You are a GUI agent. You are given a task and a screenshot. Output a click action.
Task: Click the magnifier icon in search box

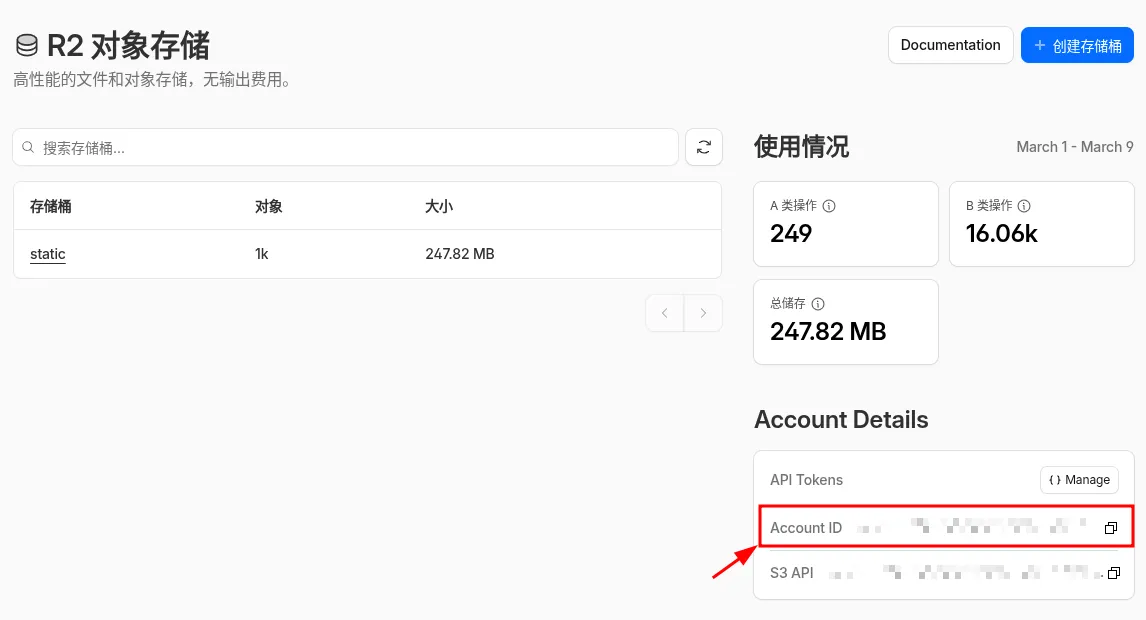pos(28,148)
